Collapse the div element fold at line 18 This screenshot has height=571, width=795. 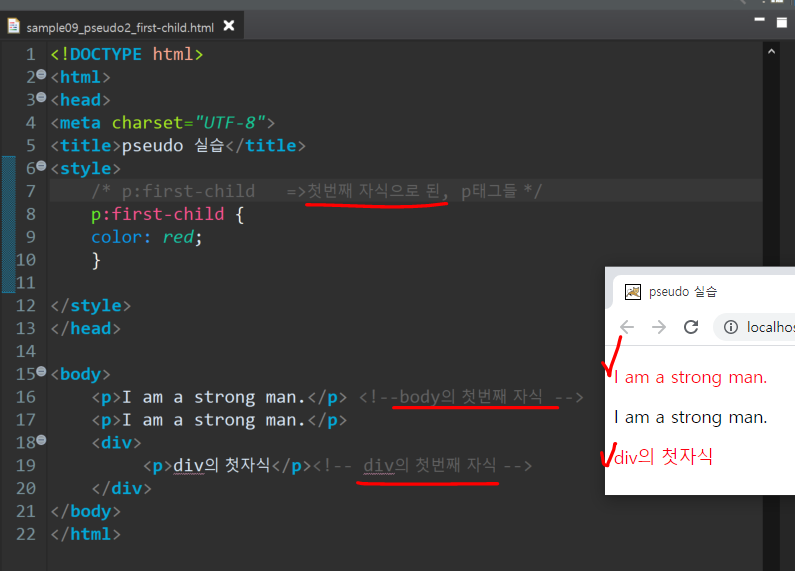pyautogui.click(x=41, y=440)
